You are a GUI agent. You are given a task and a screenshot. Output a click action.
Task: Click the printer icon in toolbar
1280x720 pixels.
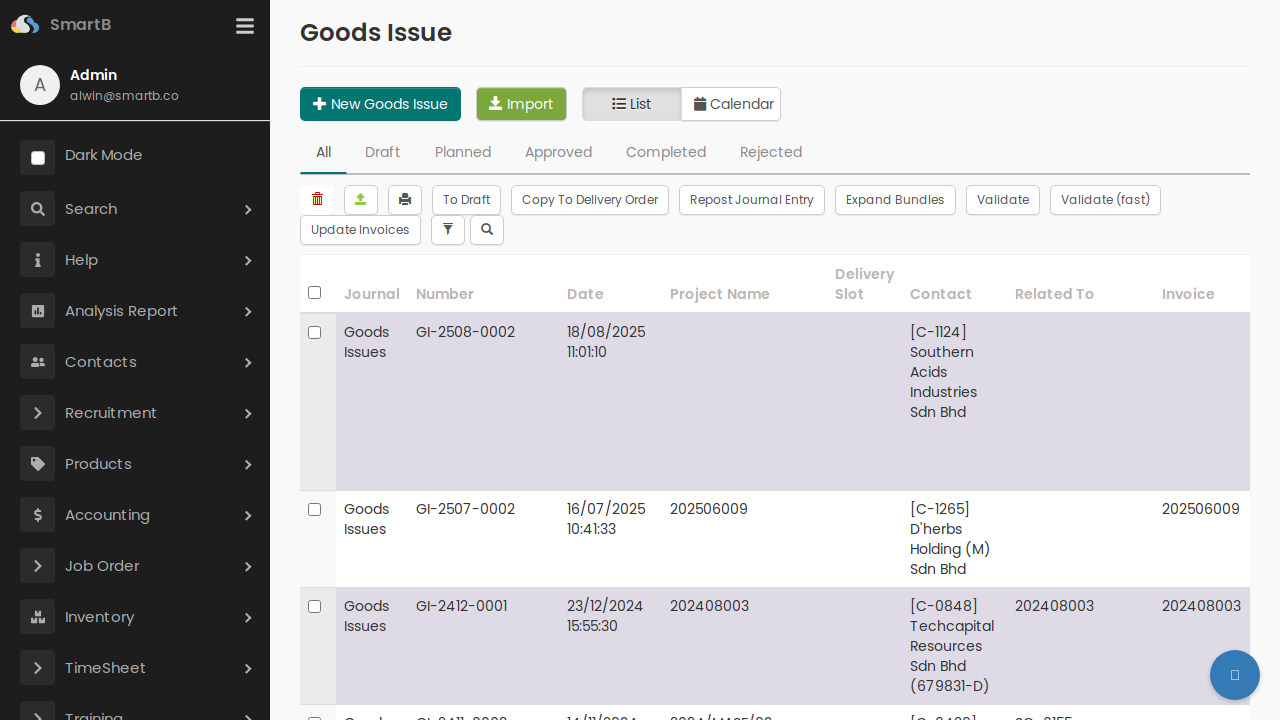(x=405, y=200)
